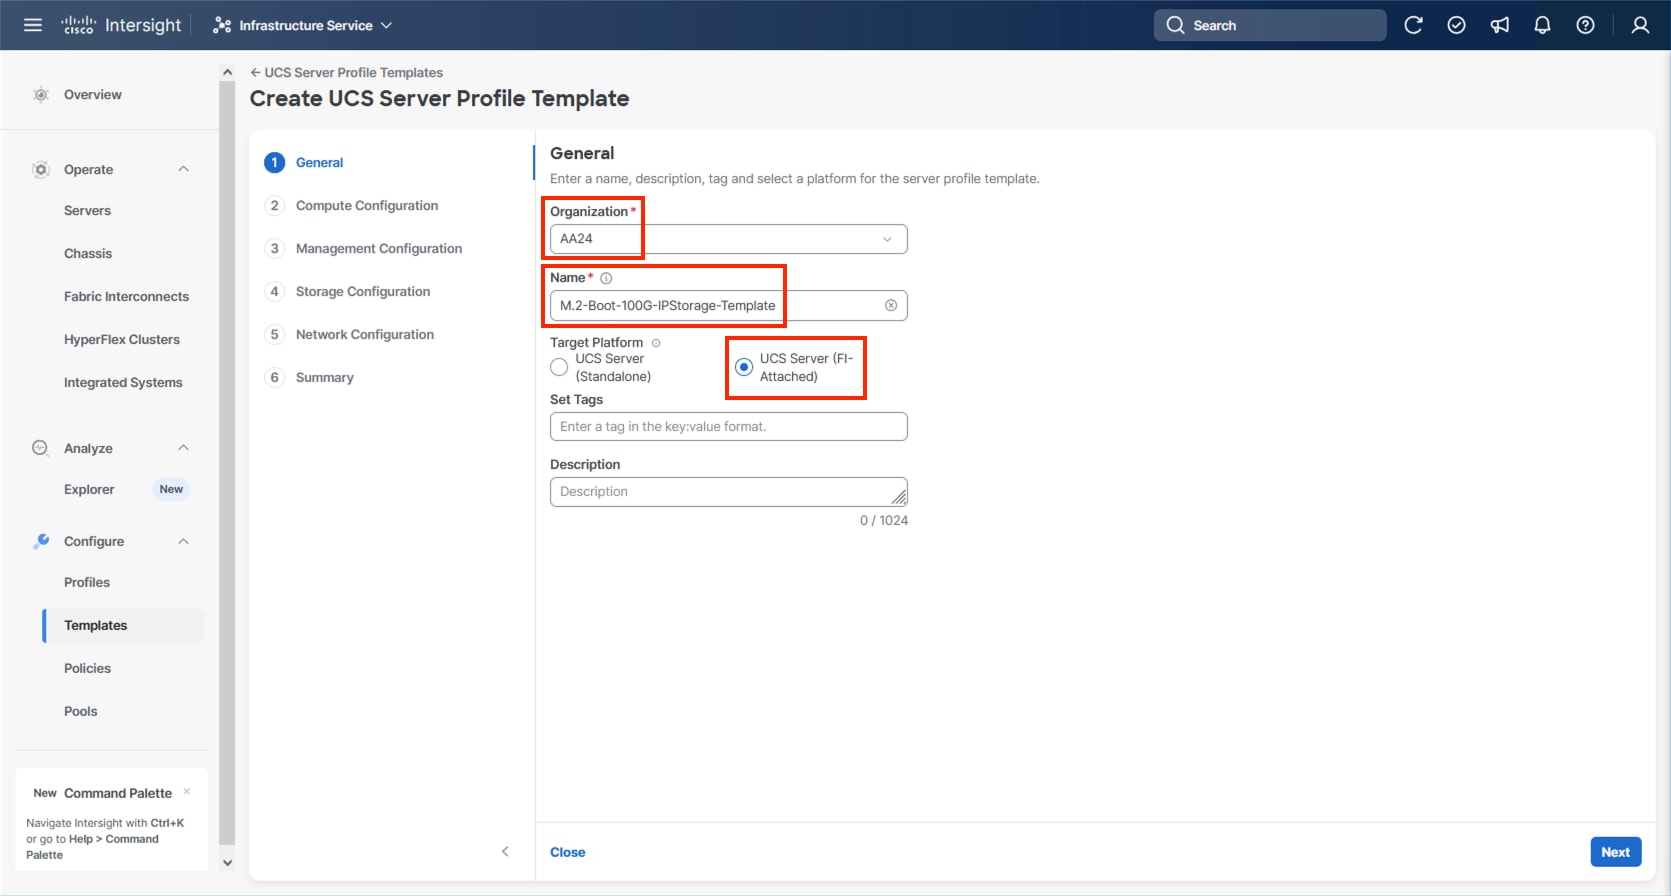1671x896 pixels.
Task: Click the Configure wrench icon
Action: tap(41, 541)
